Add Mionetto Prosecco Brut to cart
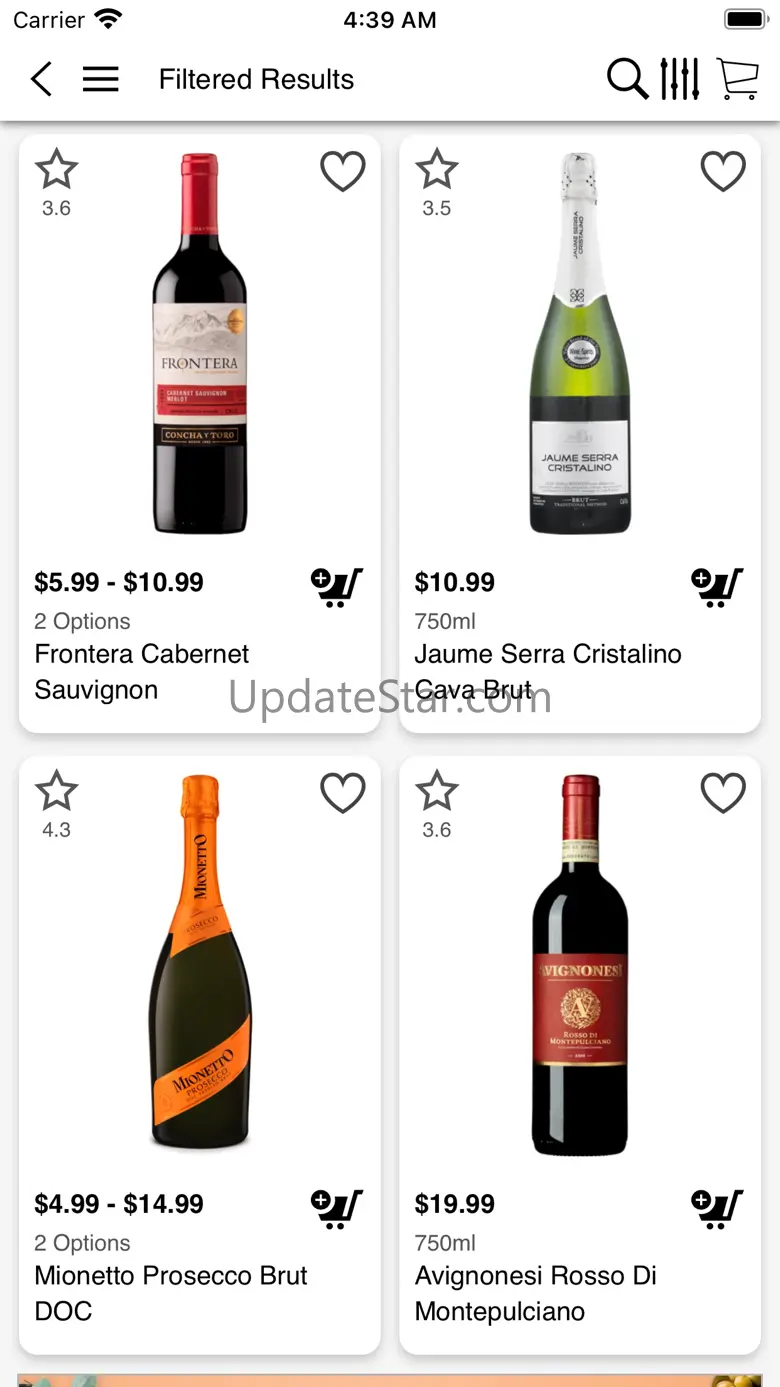Viewport: 780px width, 1387px height. tap(337, 1209)
